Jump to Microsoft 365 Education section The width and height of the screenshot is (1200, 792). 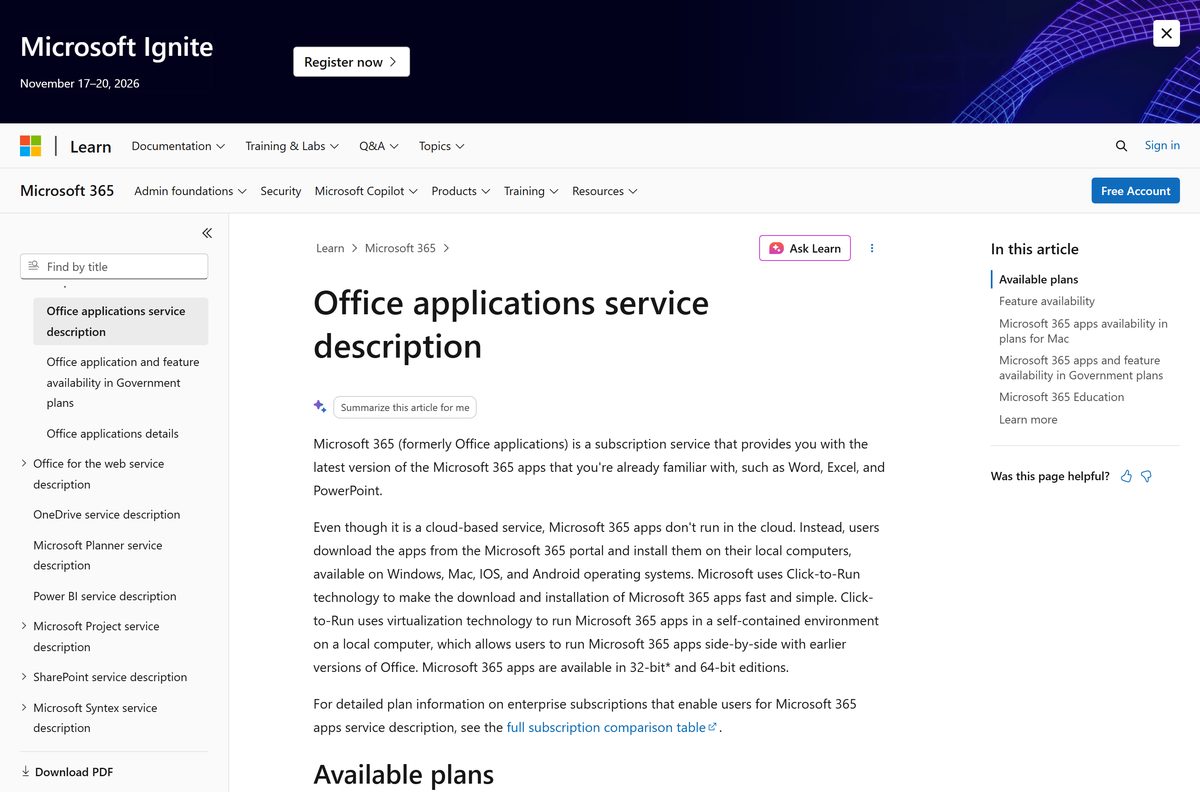click(x=1061, y=397)
